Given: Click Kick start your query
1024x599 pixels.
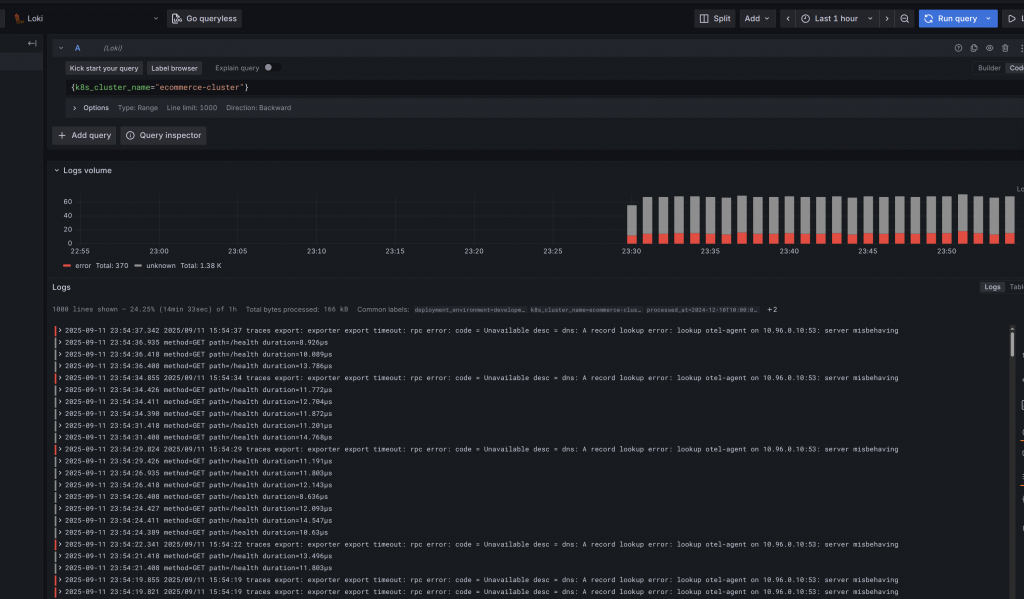Looking at the screenshot, I should click(104, 68).
